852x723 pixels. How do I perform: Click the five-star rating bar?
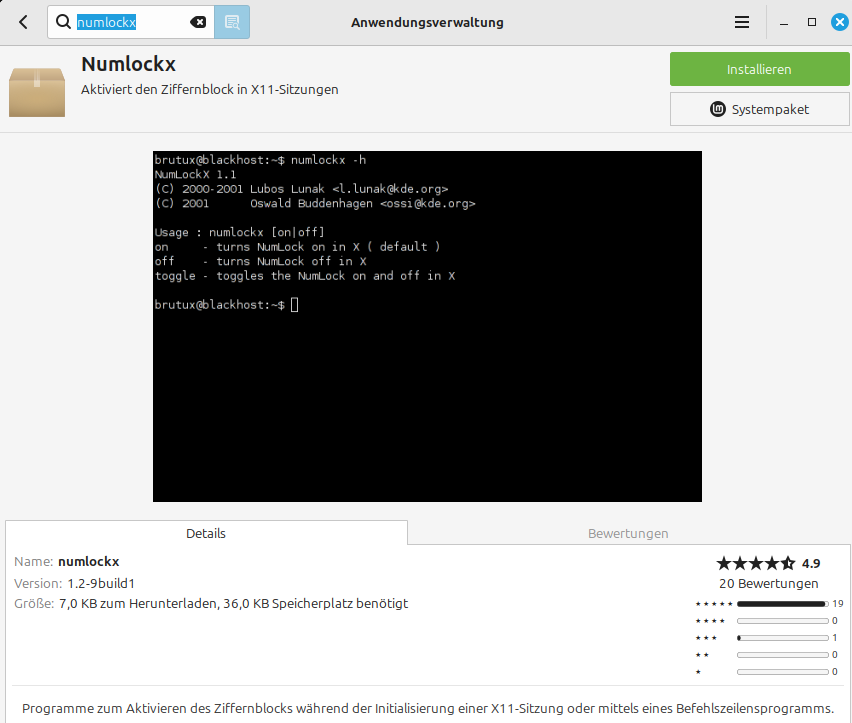coord(782,604)
